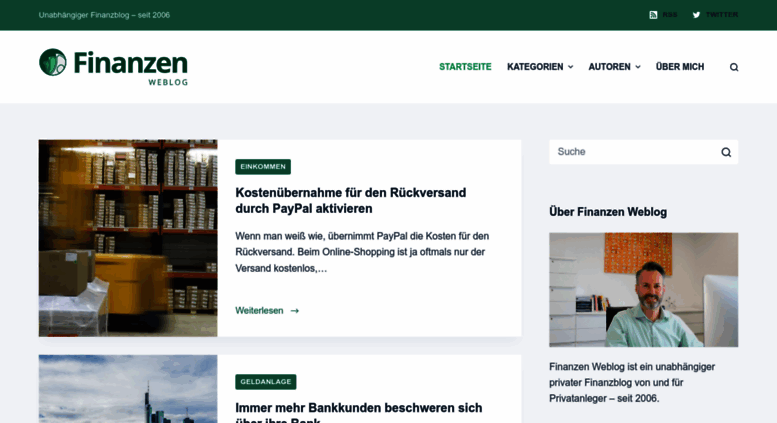This screenshot has width=777, height=423.
Task: Go to Startseite menu item
Action: (465, 67)
